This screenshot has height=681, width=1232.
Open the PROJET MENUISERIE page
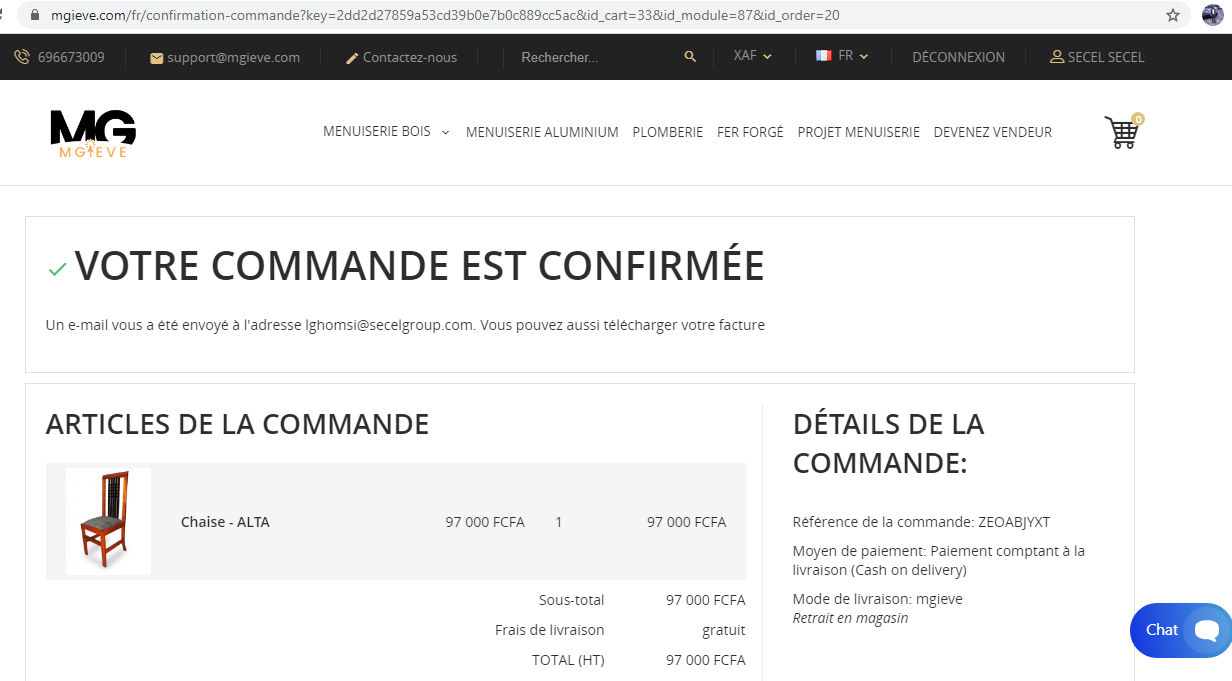point(858,132)
